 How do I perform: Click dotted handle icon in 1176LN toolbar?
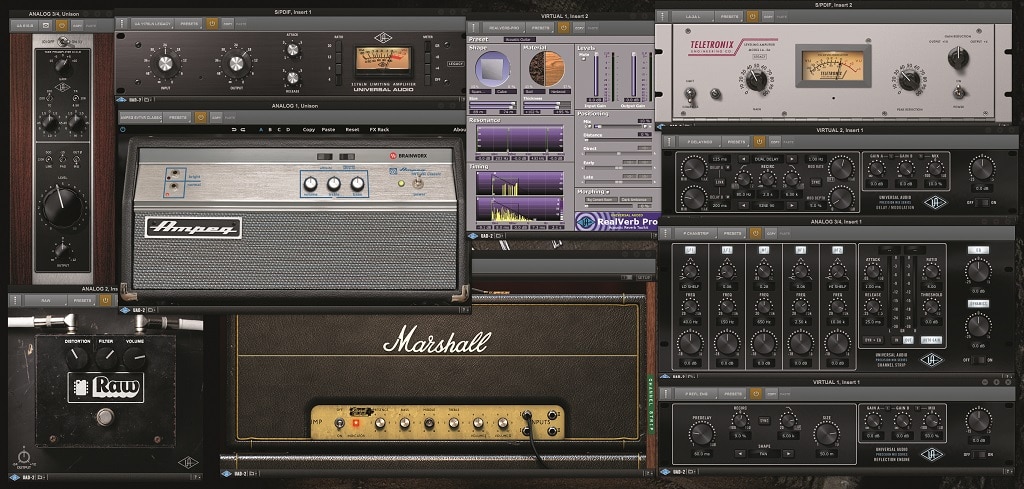click(122, 24)
